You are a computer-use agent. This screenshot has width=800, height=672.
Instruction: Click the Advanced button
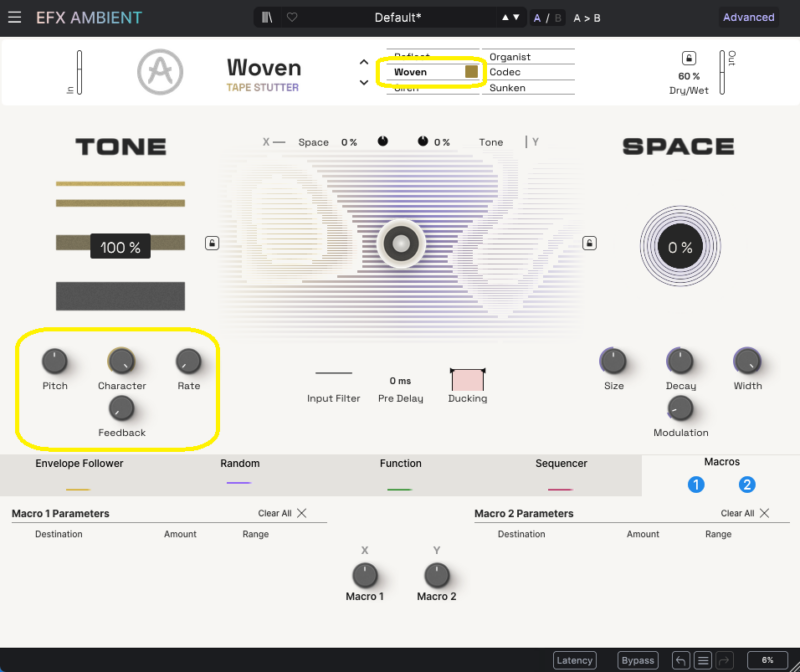pyautogui.click(x=748, y=17)
